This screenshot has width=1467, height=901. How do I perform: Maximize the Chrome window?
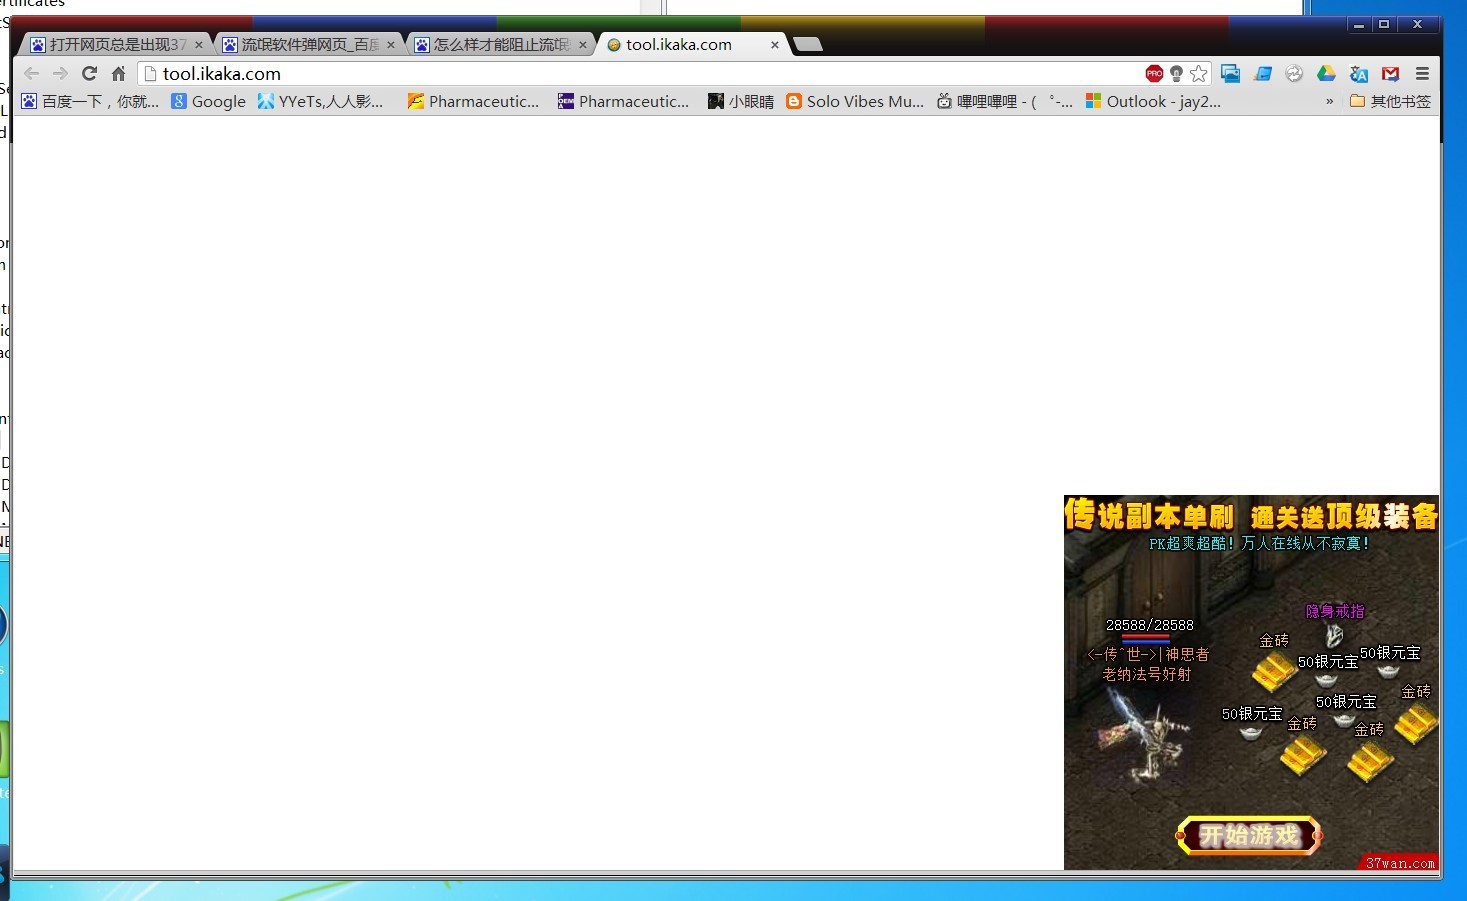coord(1384,25)
